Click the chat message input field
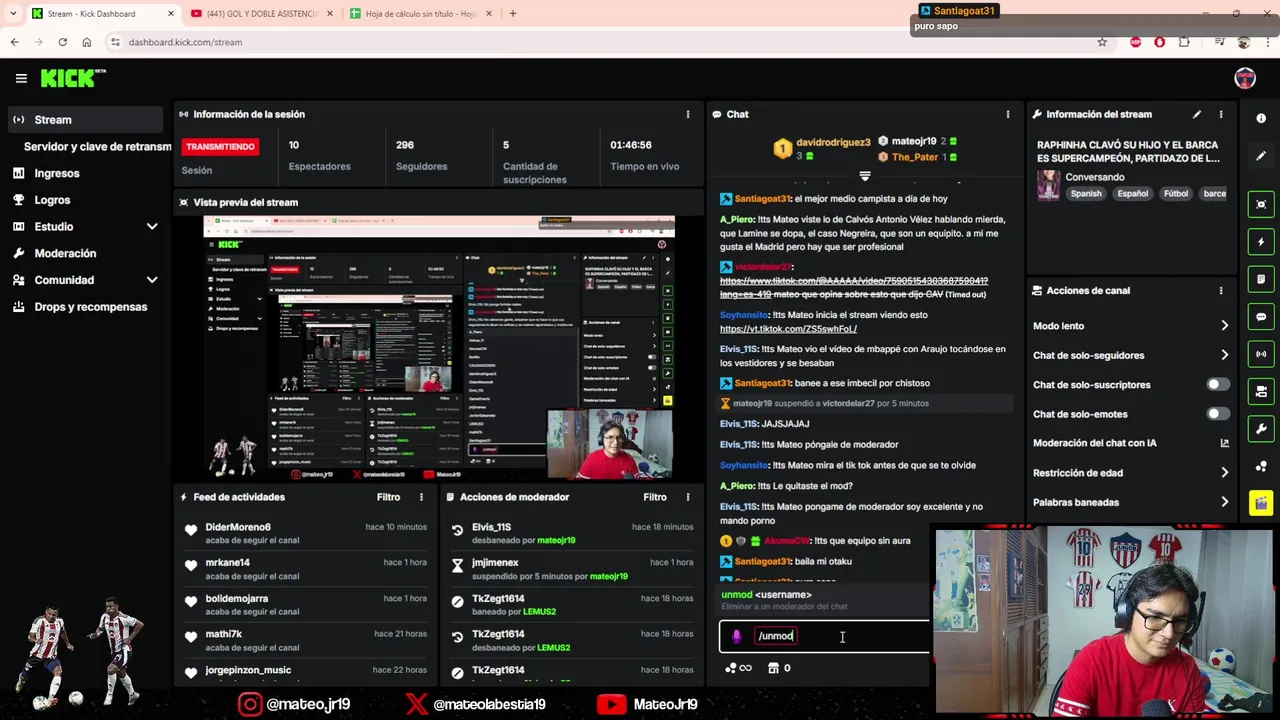This screenshot has height=720, width=1280. (824, 636)
